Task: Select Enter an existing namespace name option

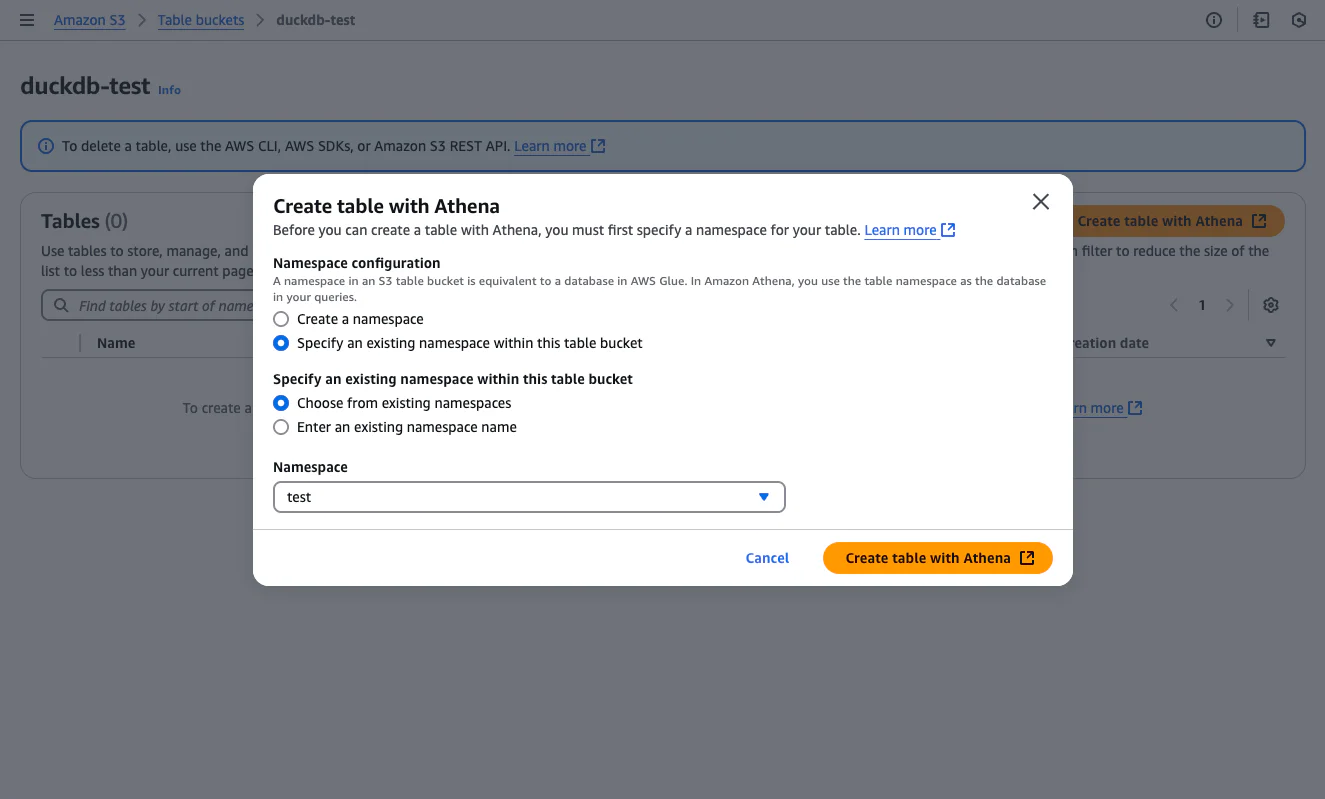Action: (281, 427)
